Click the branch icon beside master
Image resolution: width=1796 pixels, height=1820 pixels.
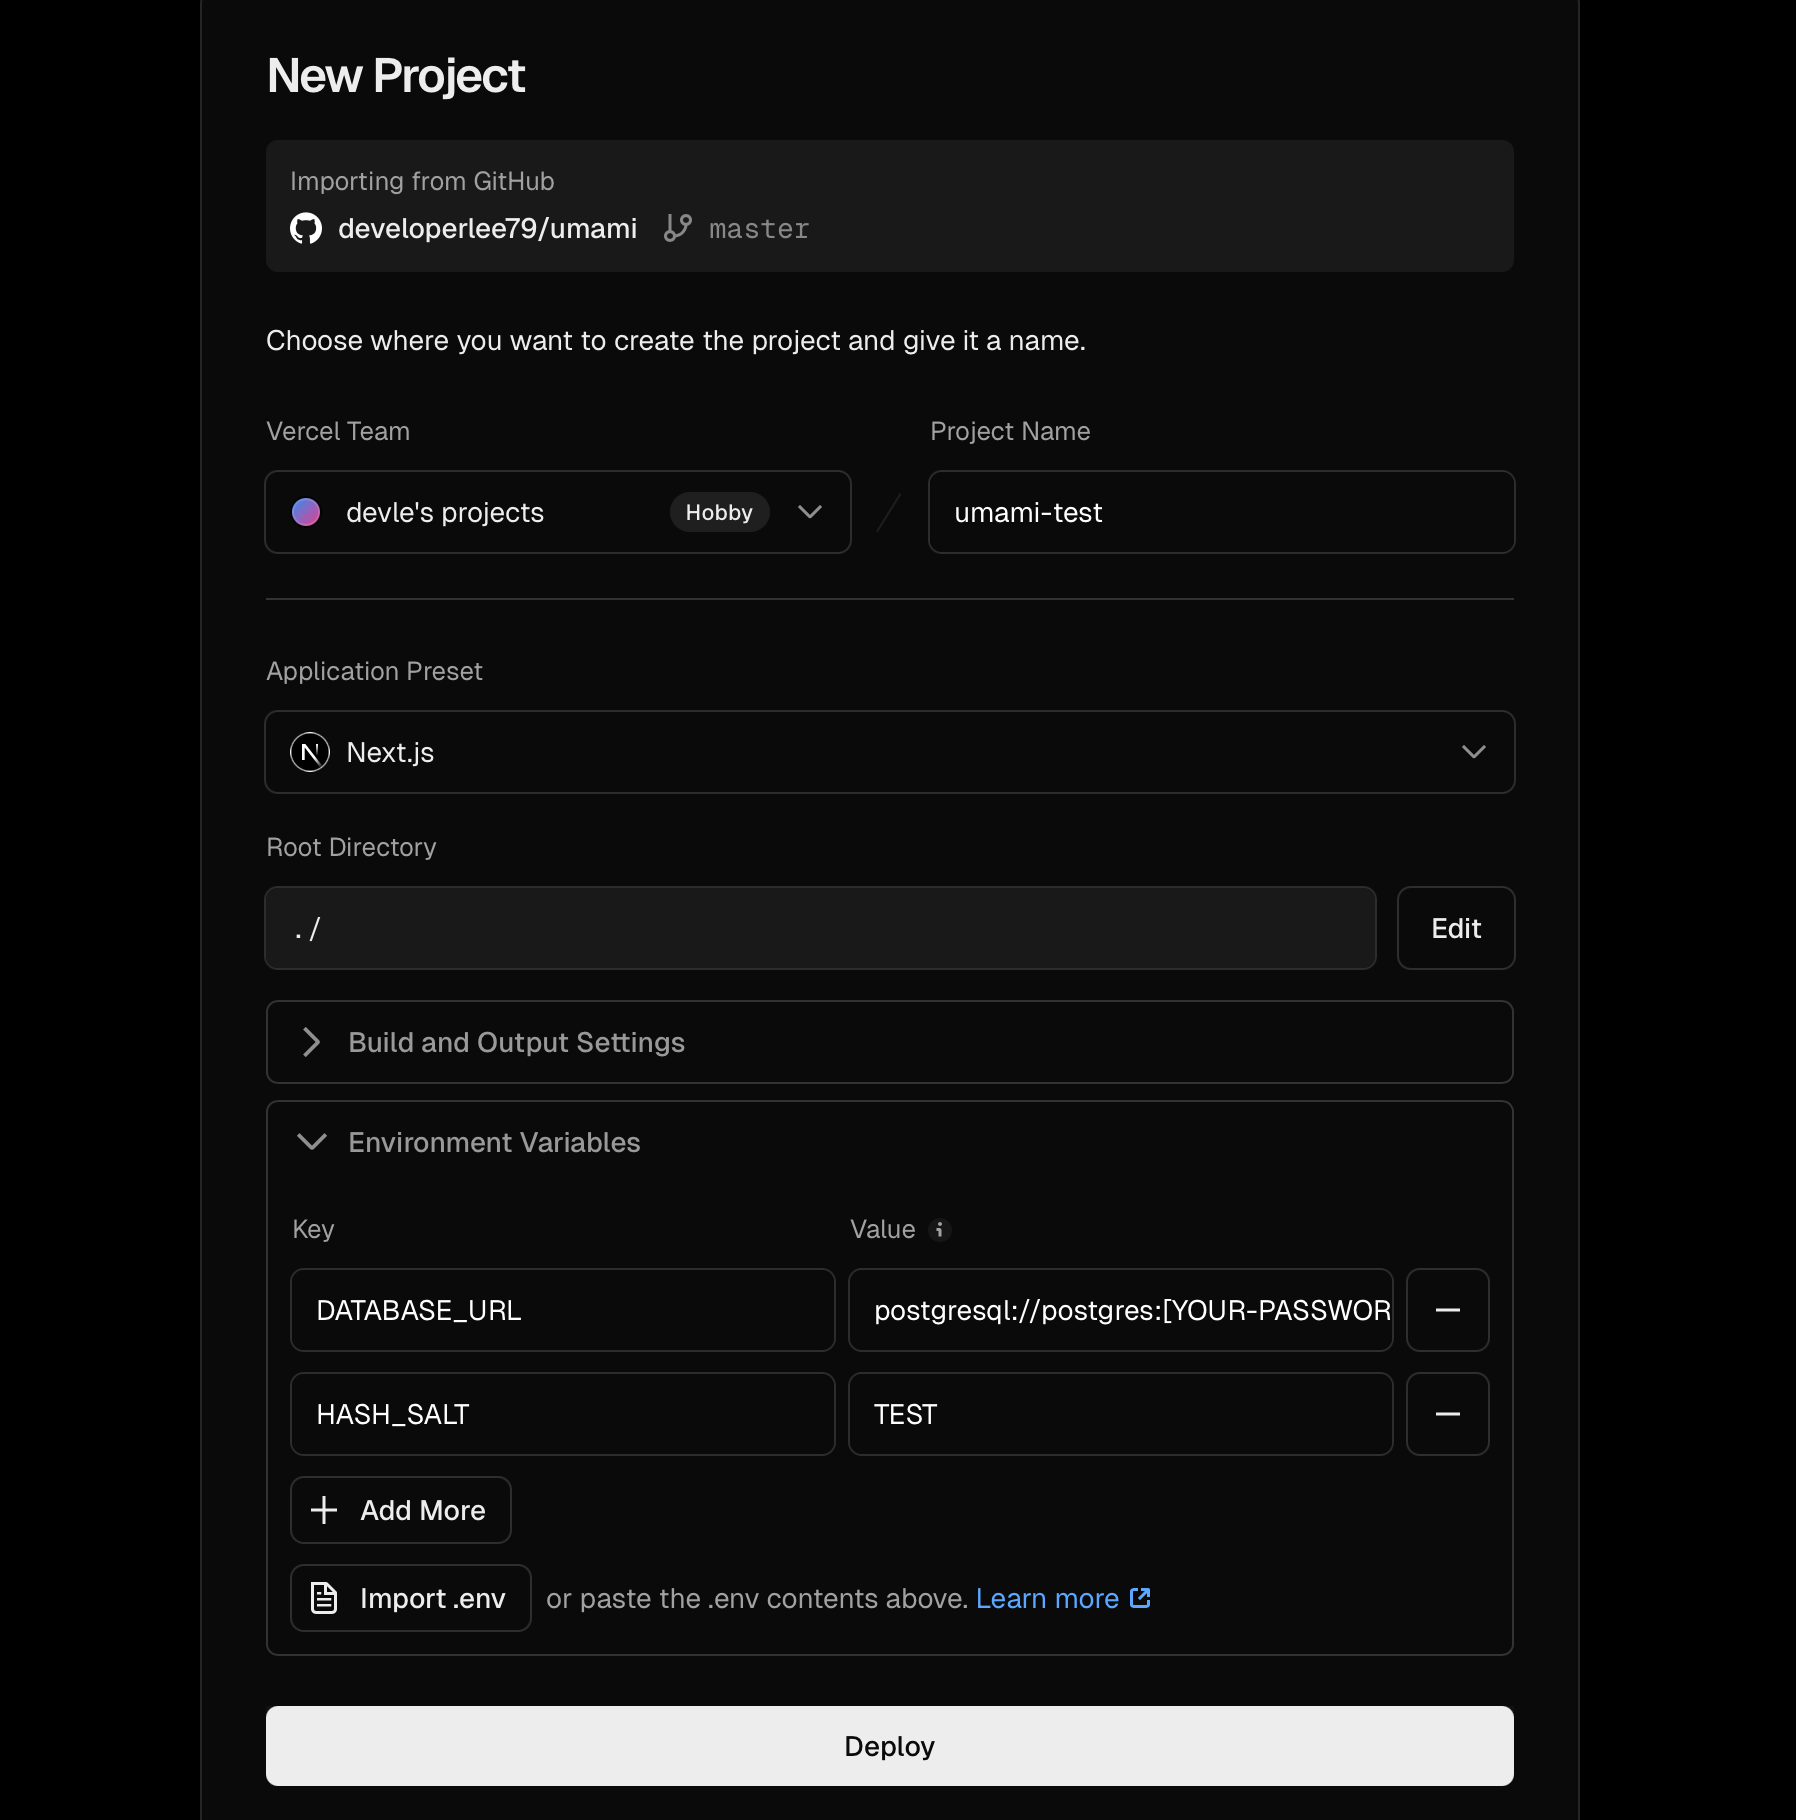point(677,228)
